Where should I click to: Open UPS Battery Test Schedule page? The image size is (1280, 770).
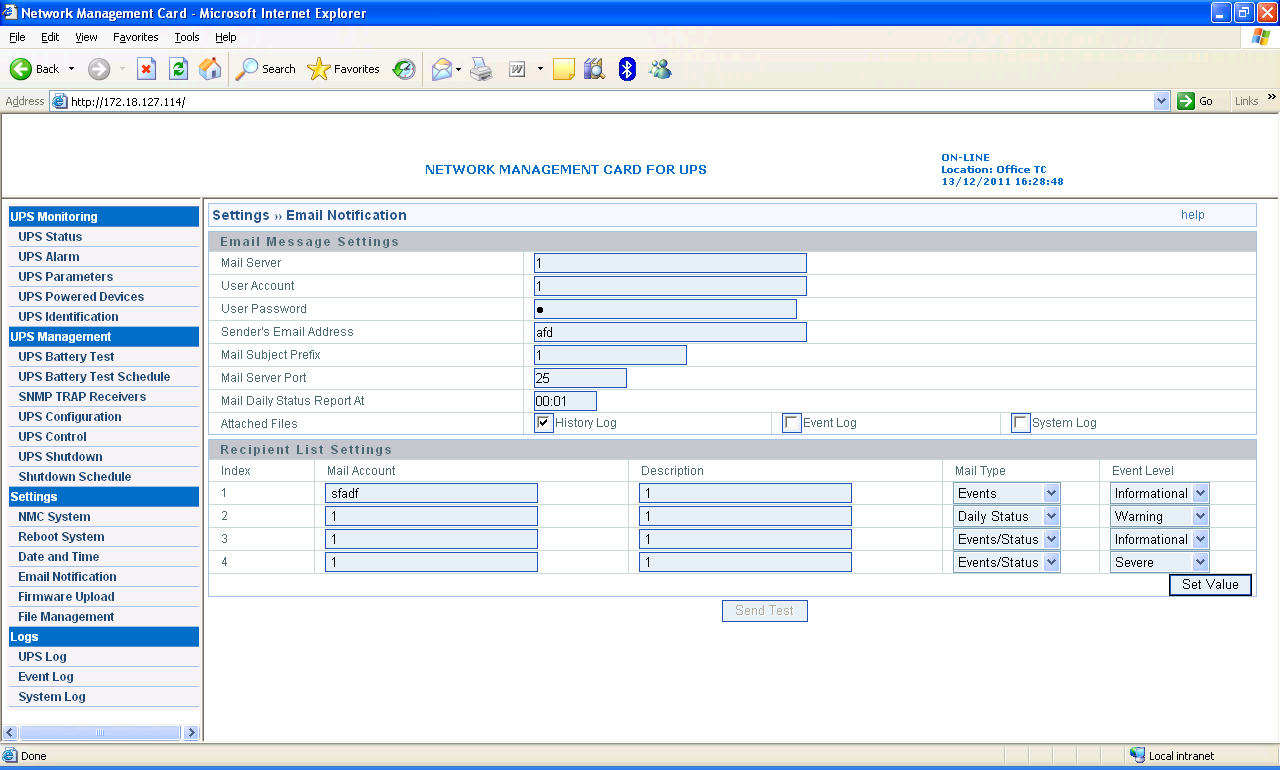[x=94, y=377]
